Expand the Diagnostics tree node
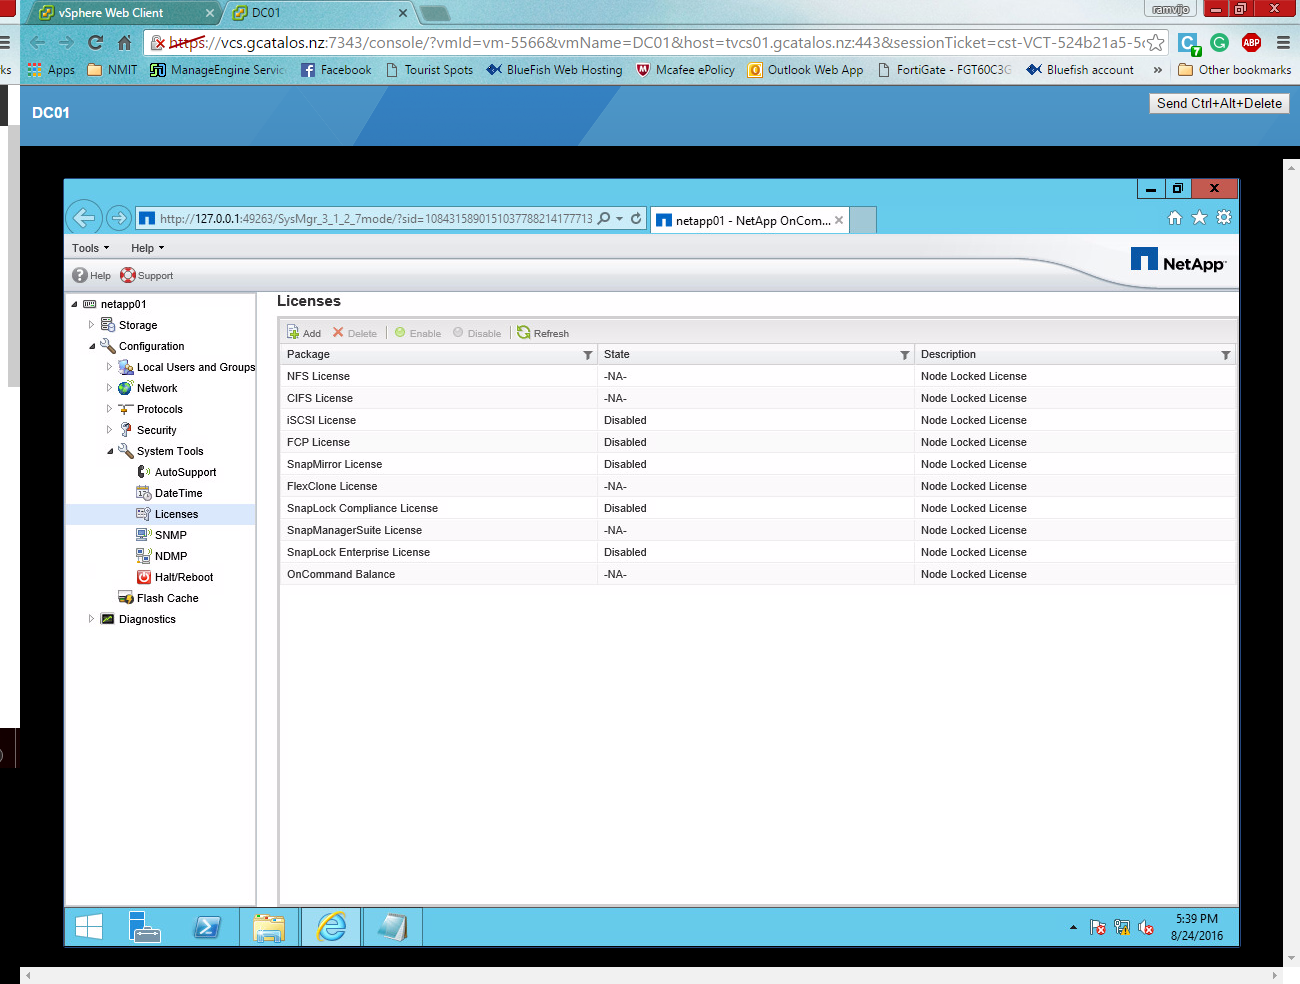This screenshot has height=984, width=1300. click(91, 619)
